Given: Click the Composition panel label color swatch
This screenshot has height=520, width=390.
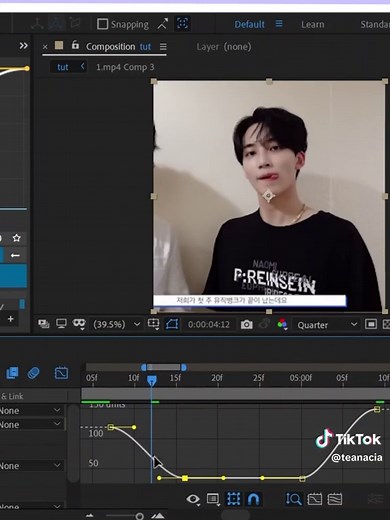Looking at the screenshot, I should (x=59, y=45).
